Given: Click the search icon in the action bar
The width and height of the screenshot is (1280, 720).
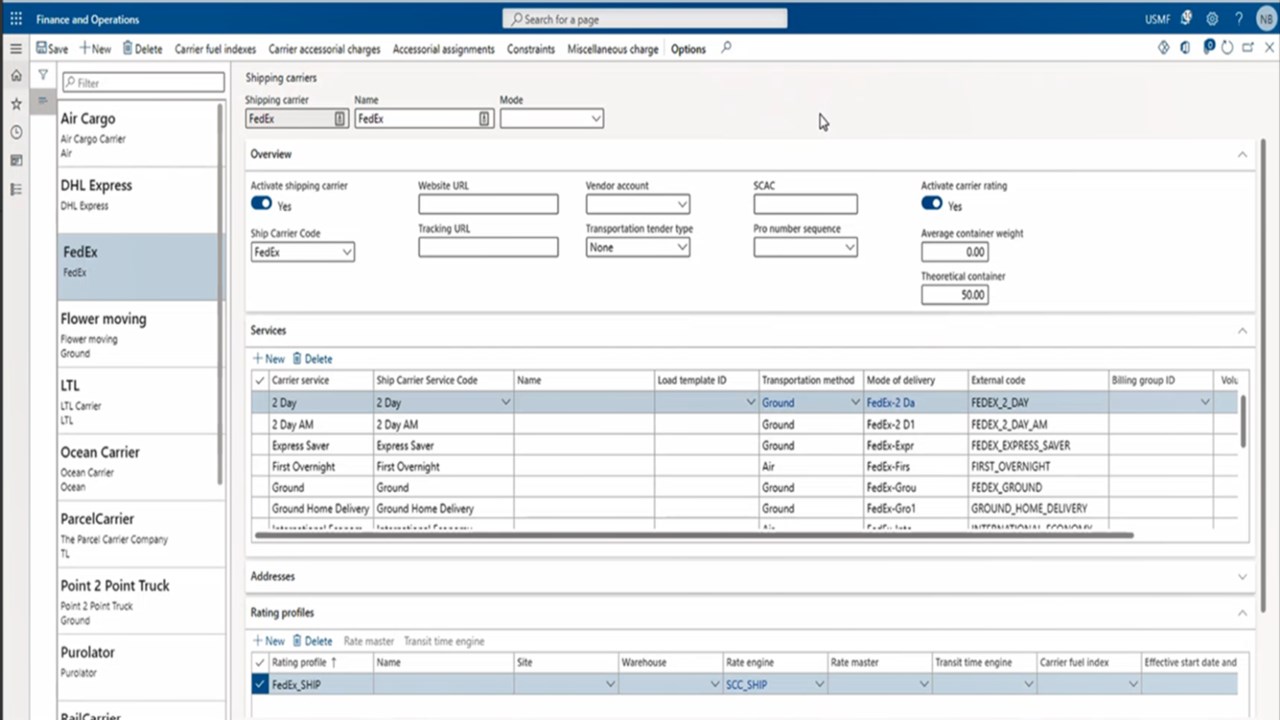Looking at the screenshot, I should click(x=726, y=47).
